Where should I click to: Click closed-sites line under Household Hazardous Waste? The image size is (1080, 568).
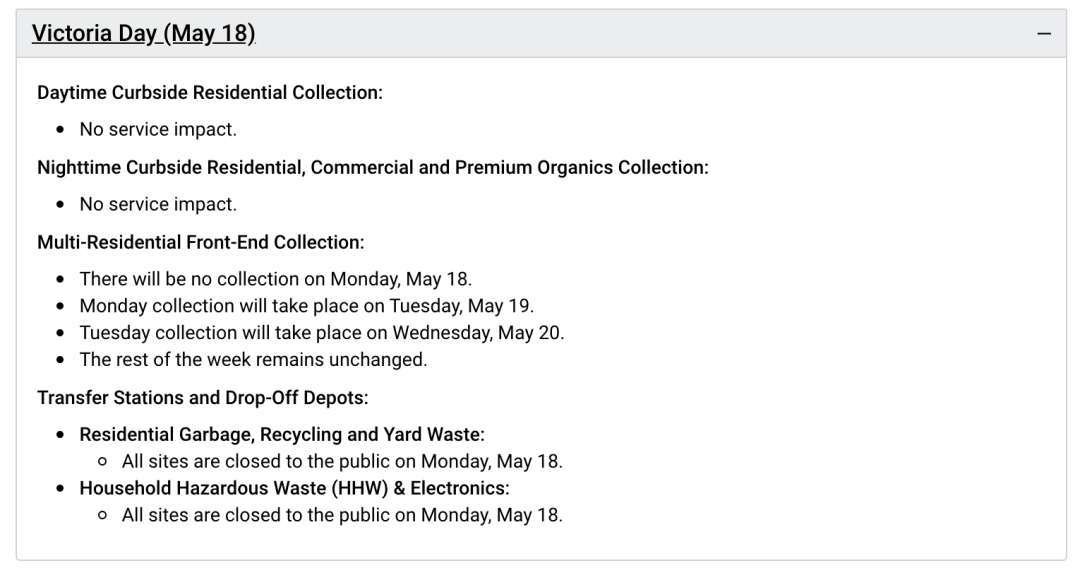[342, 515]
